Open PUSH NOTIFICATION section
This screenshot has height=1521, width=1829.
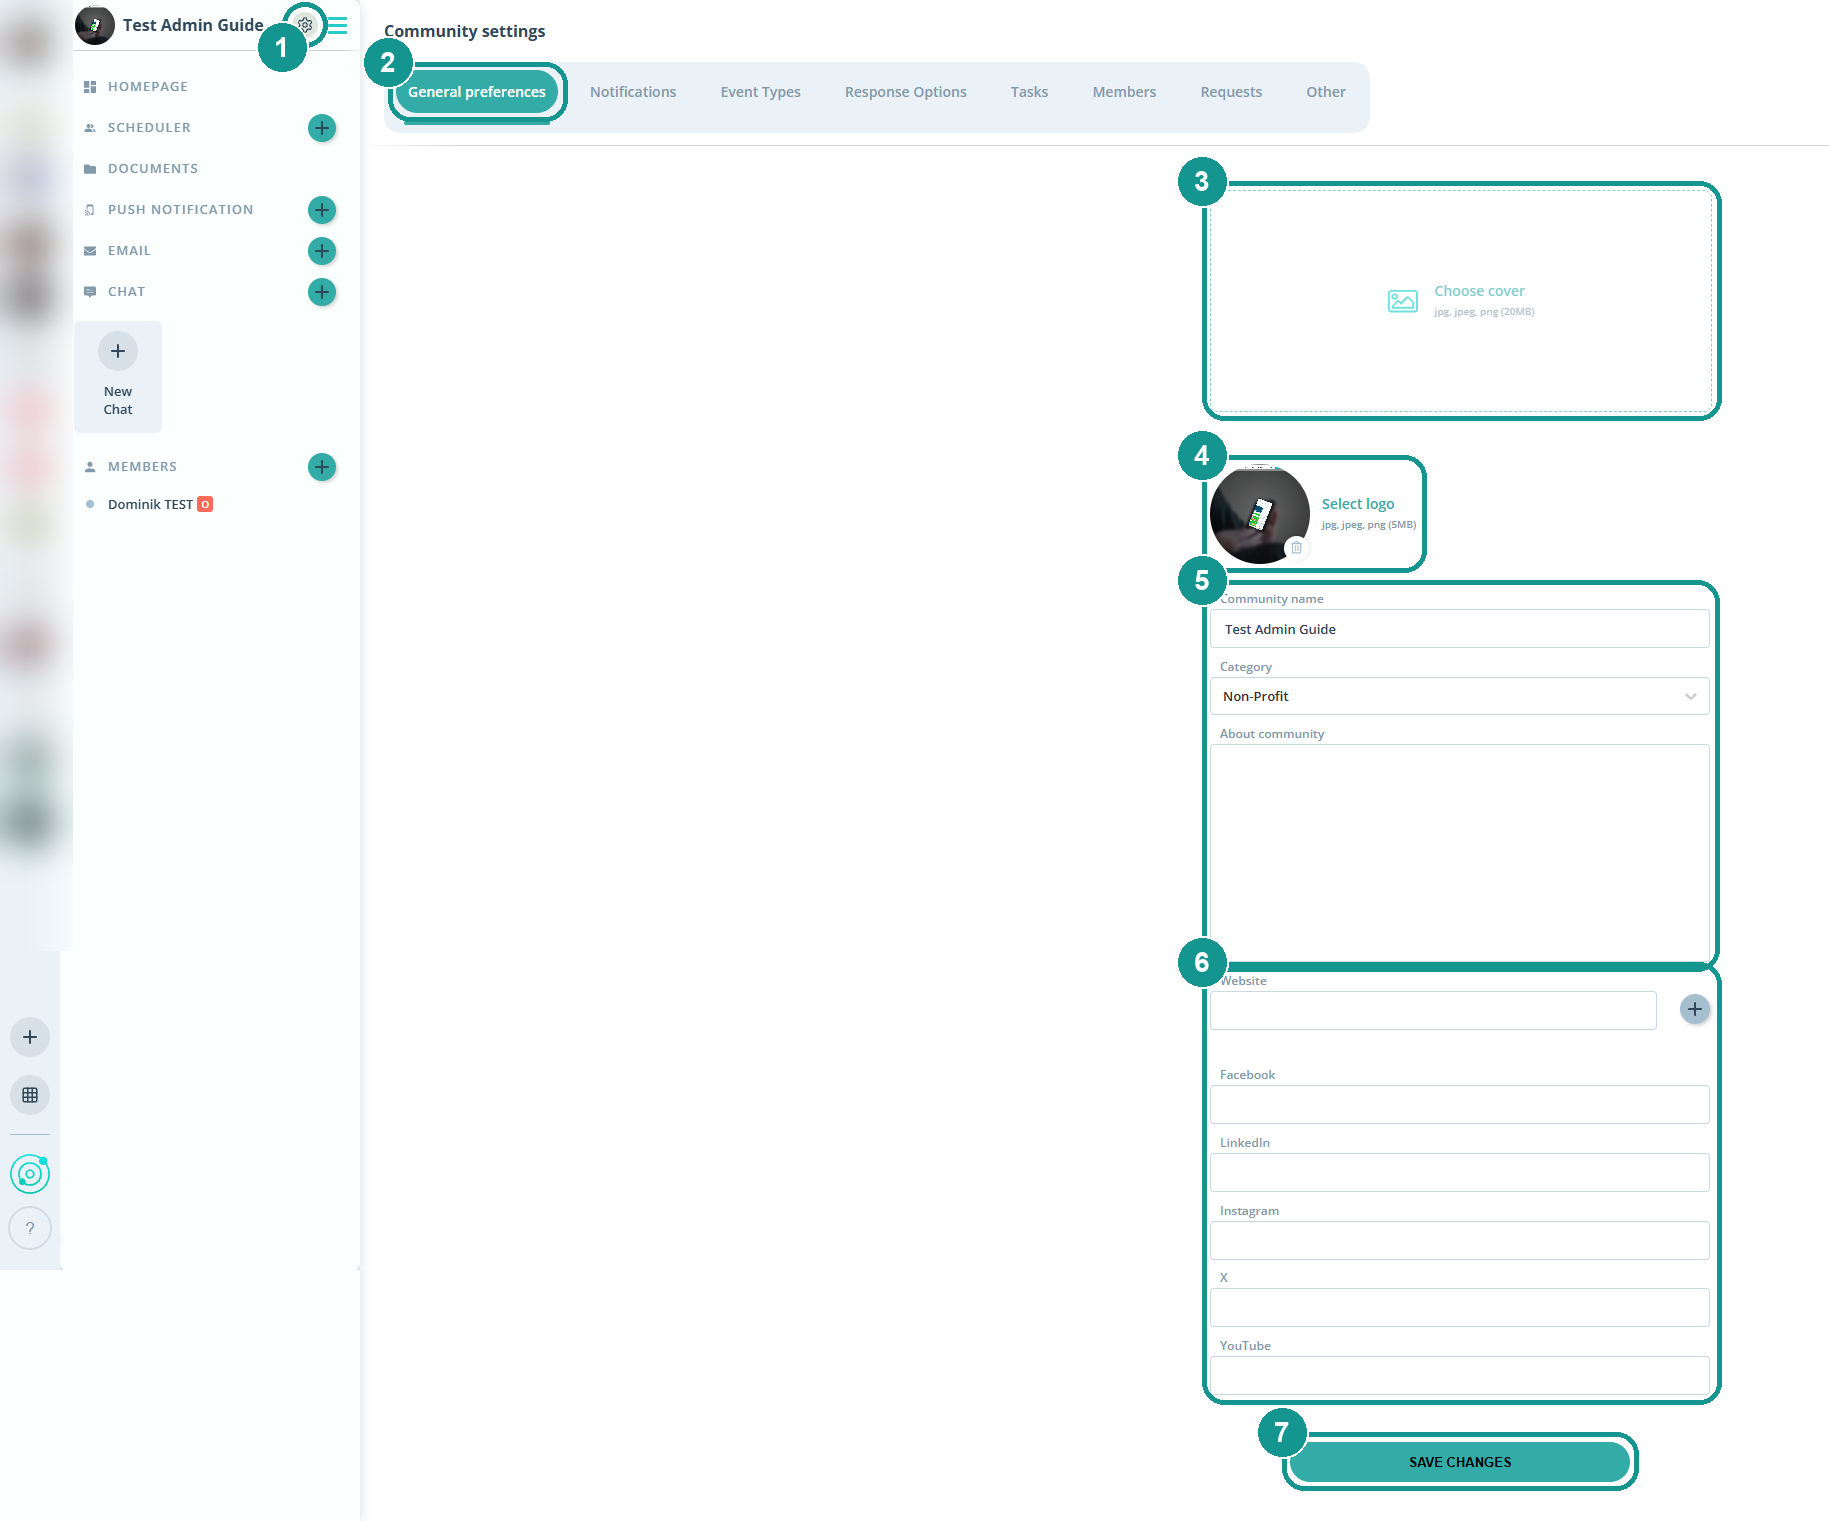(180, 210)
